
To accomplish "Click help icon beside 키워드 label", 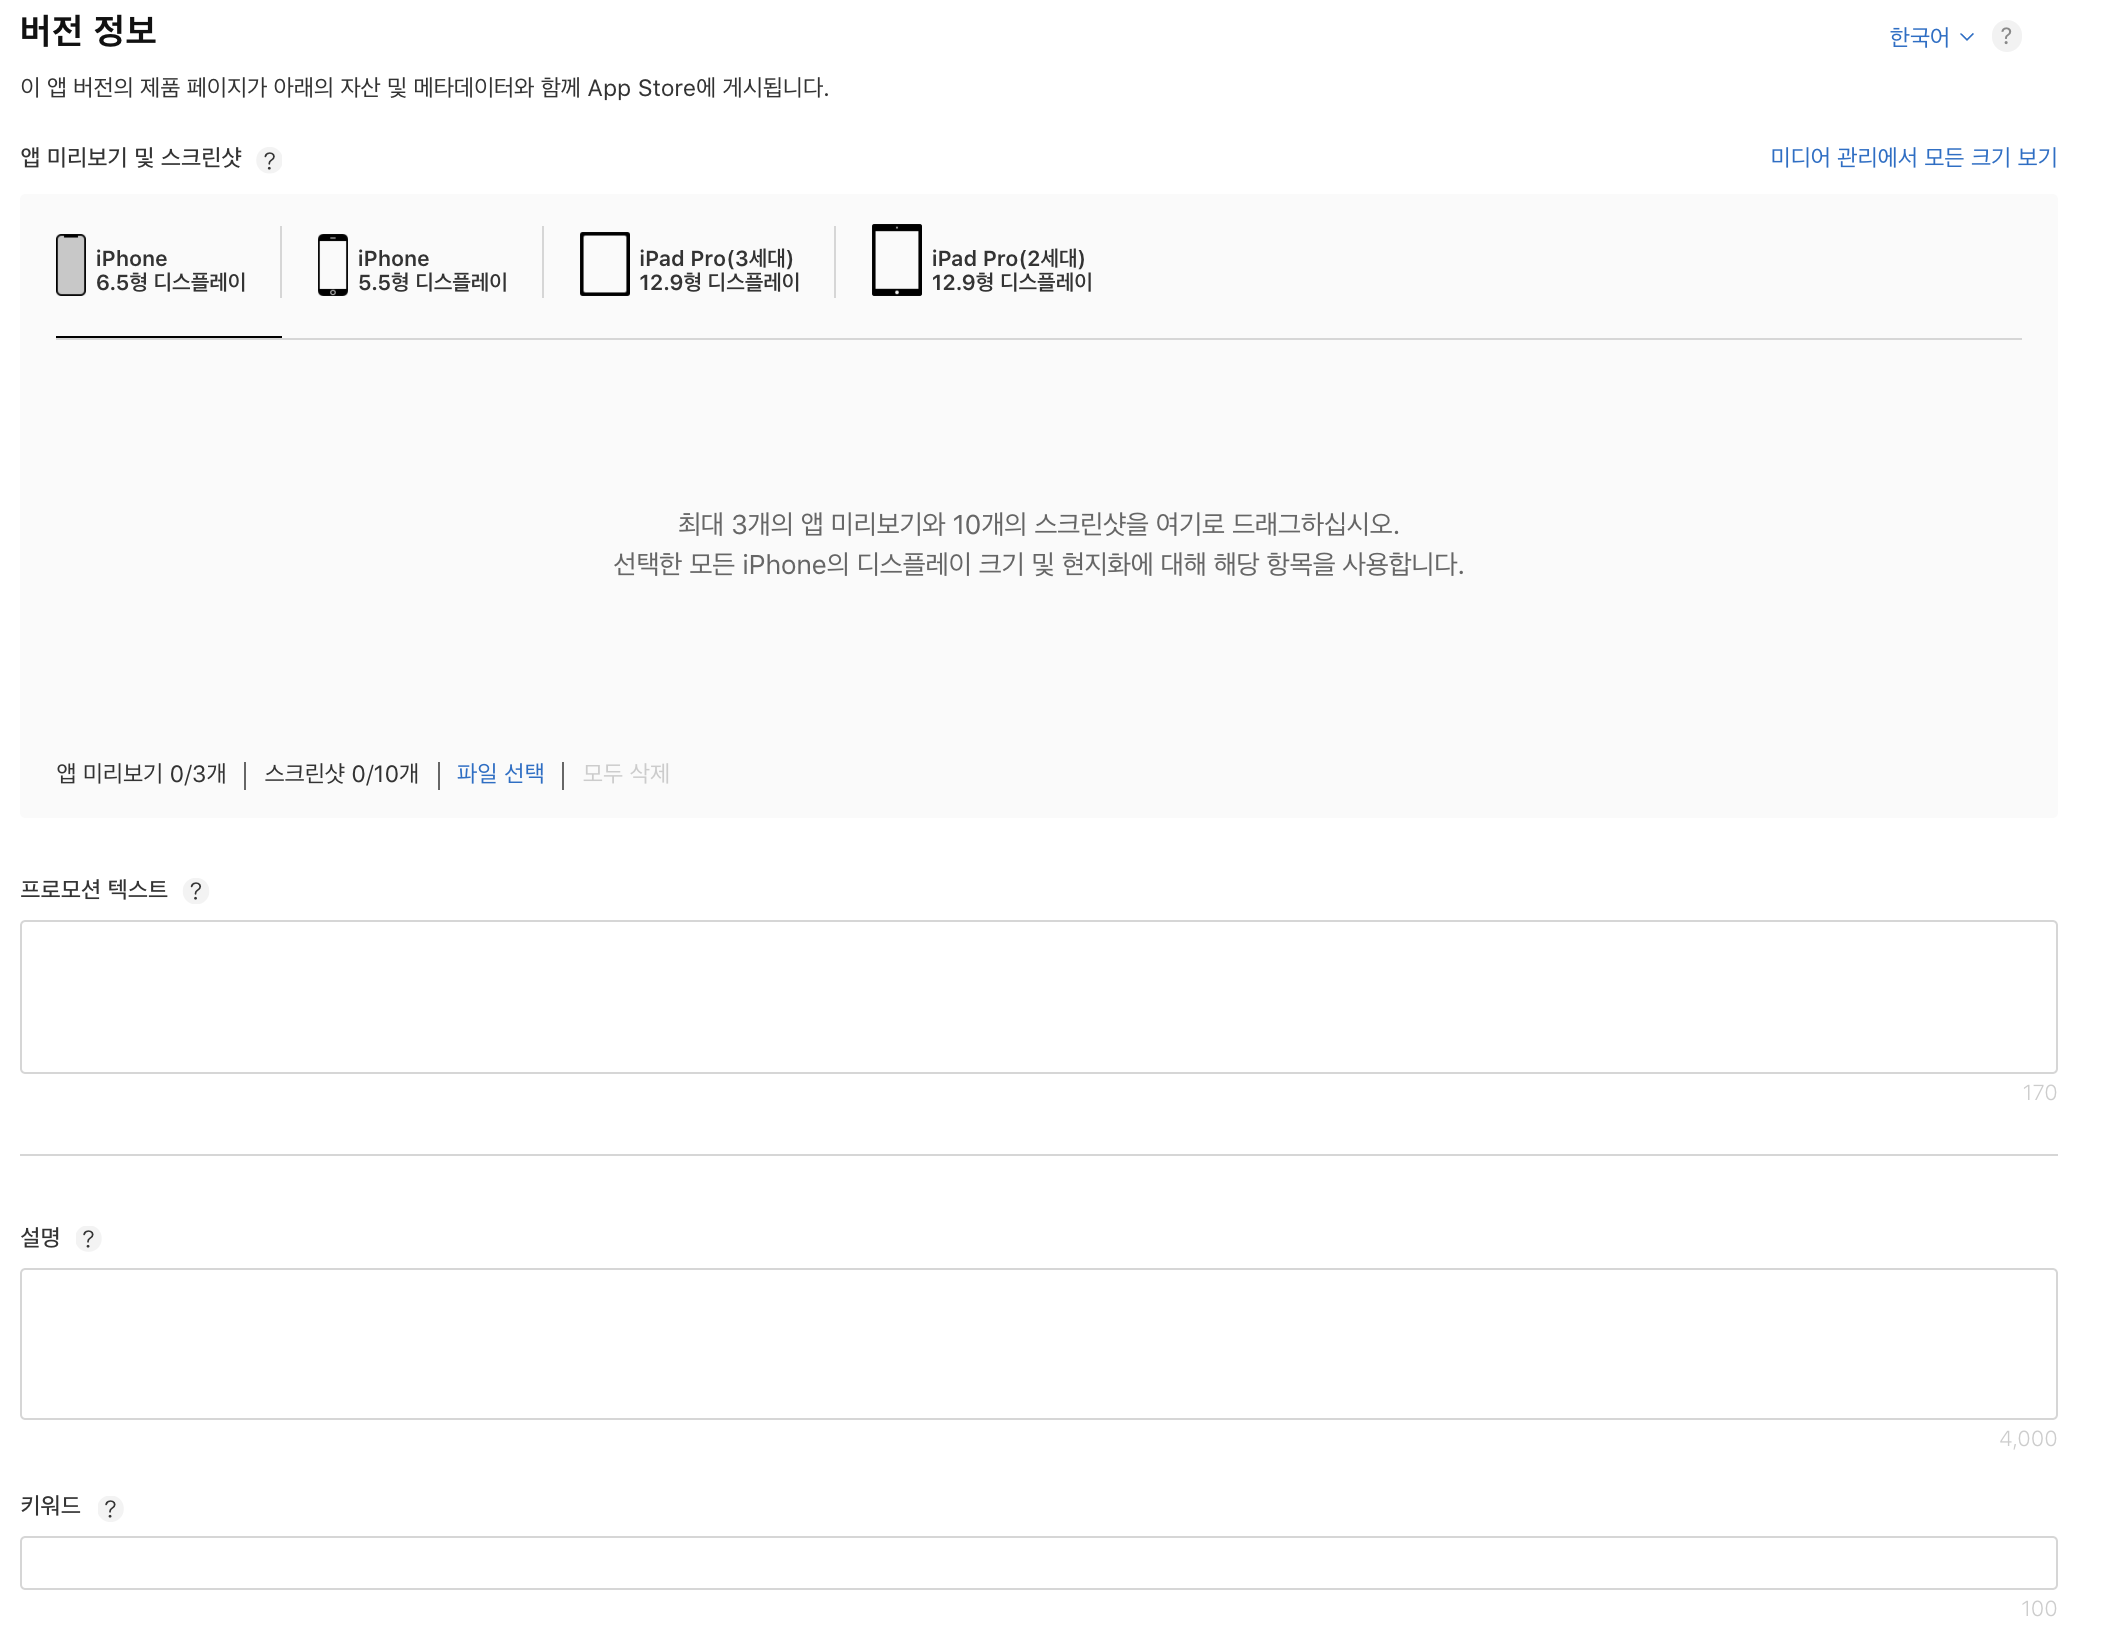I will [110, 1508].
